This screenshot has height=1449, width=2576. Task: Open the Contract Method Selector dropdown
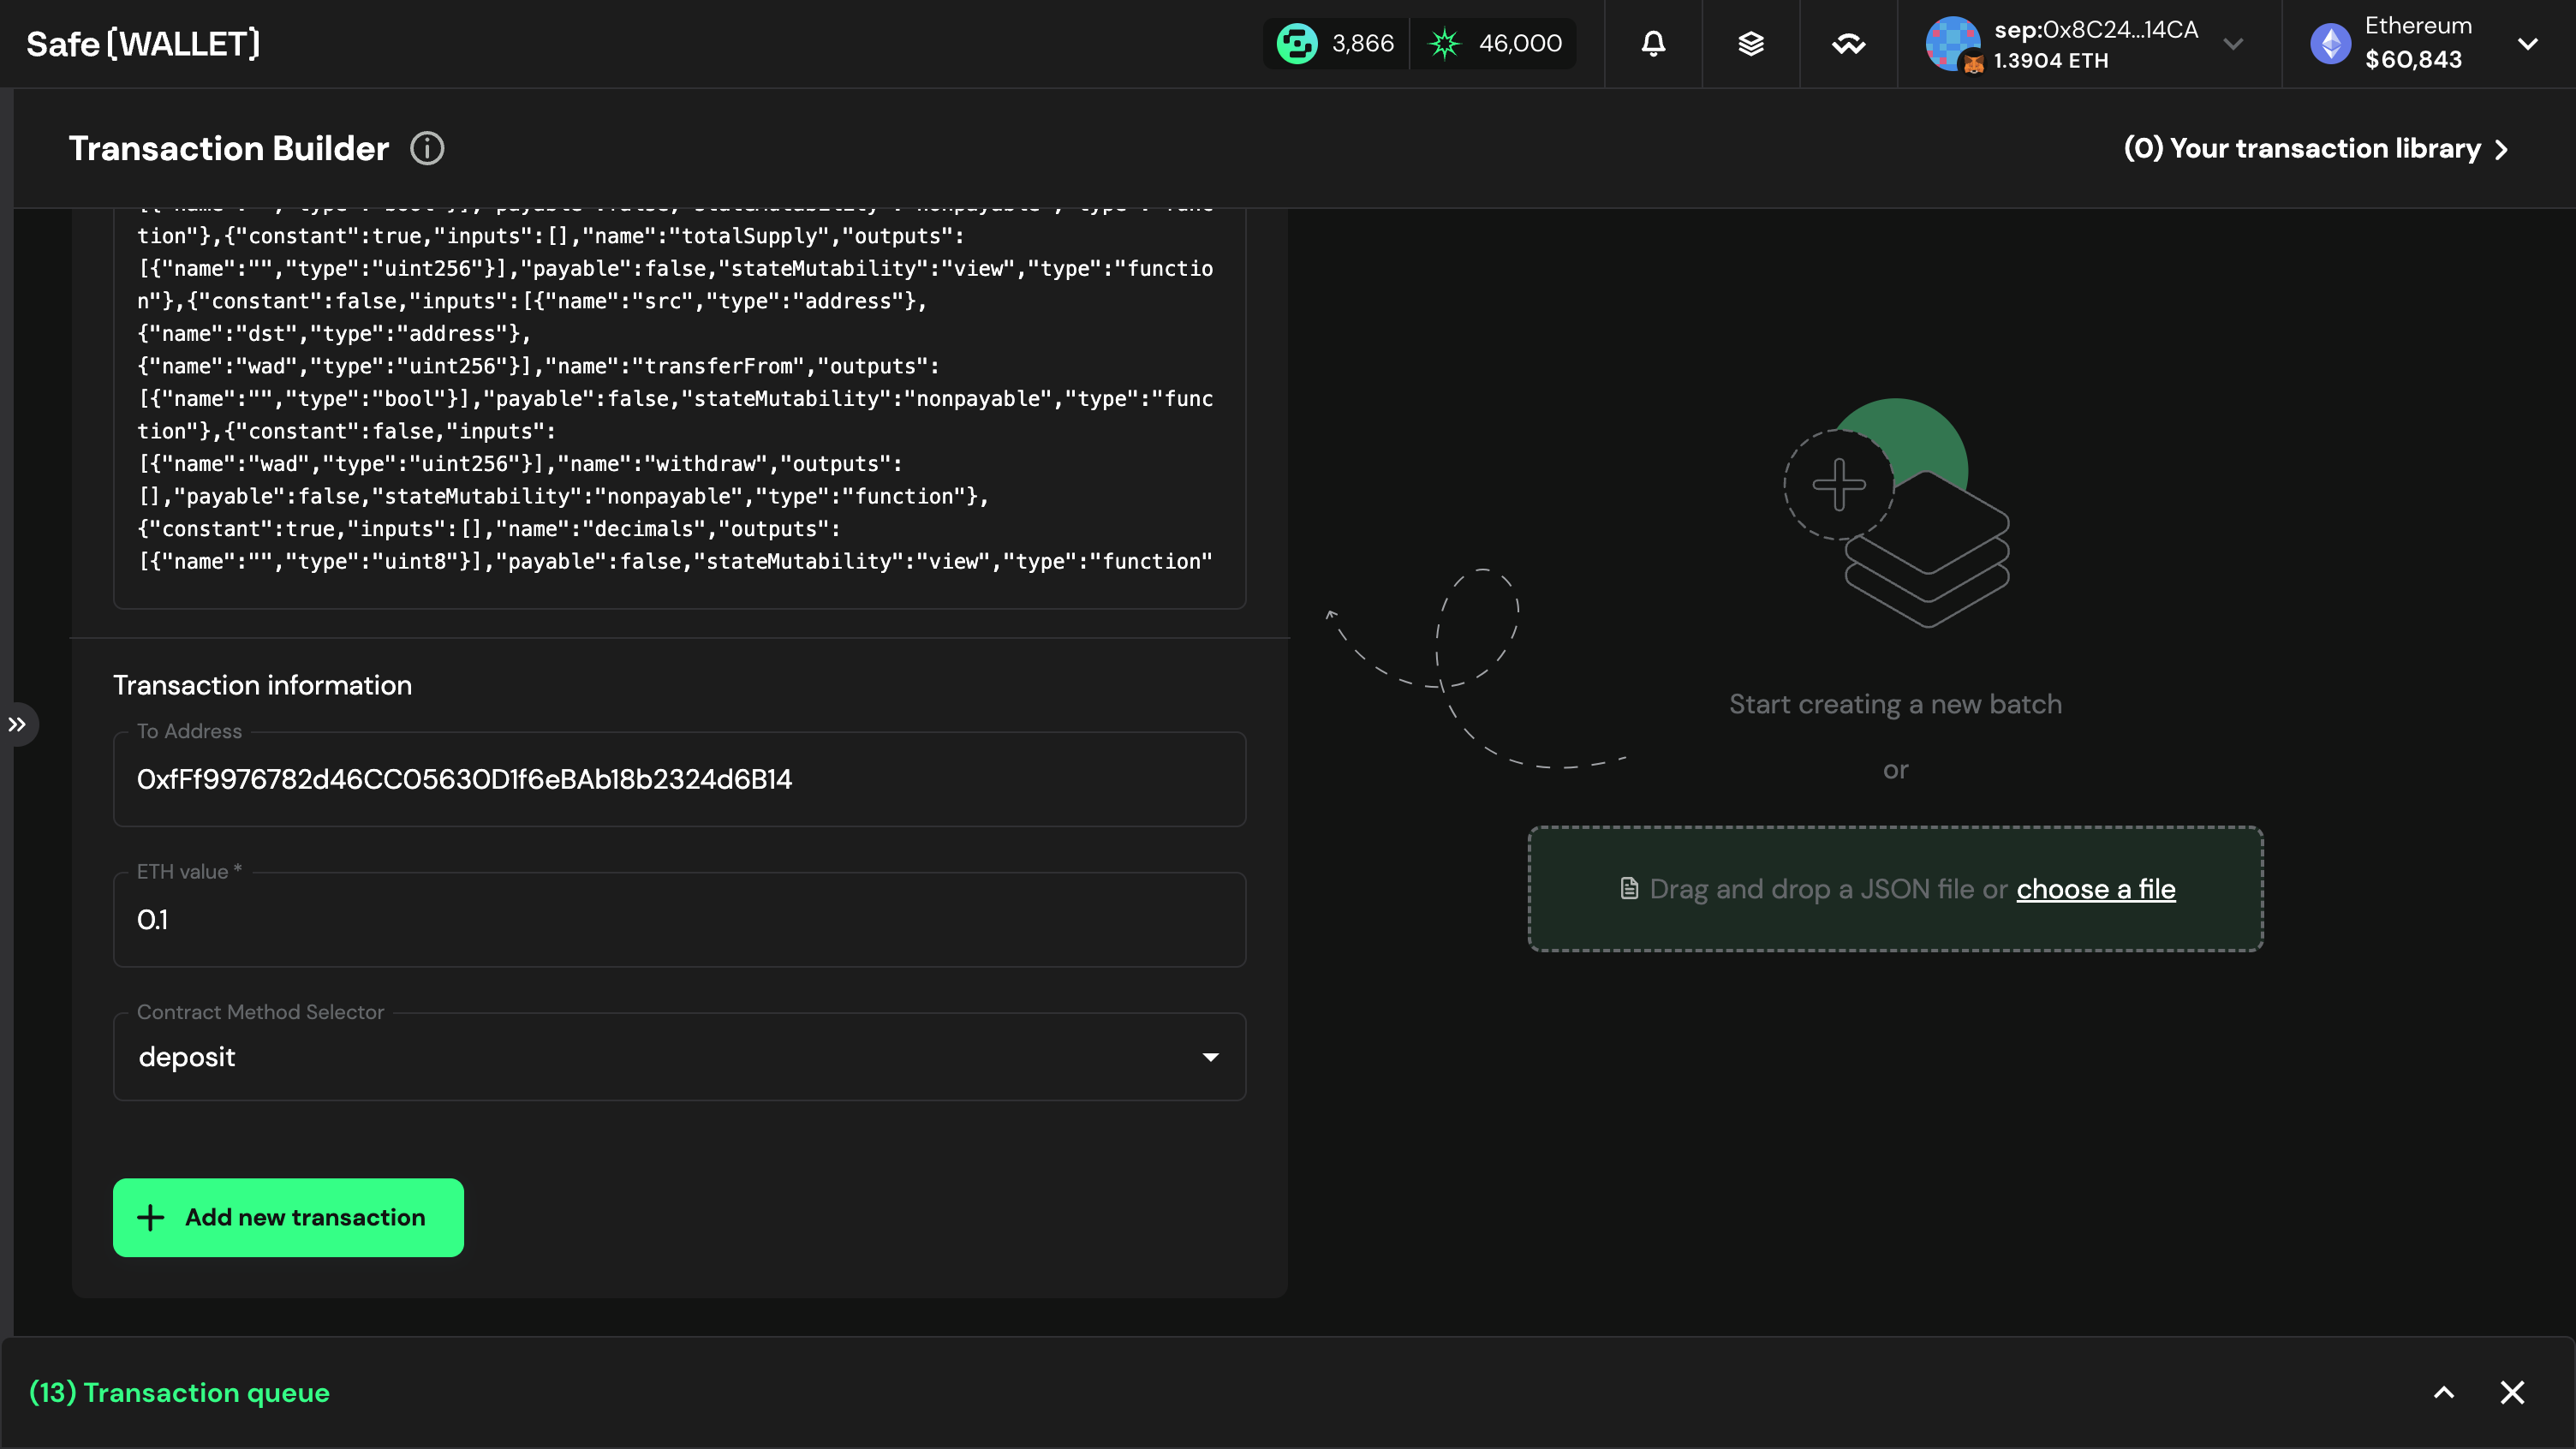[679, 1056]
